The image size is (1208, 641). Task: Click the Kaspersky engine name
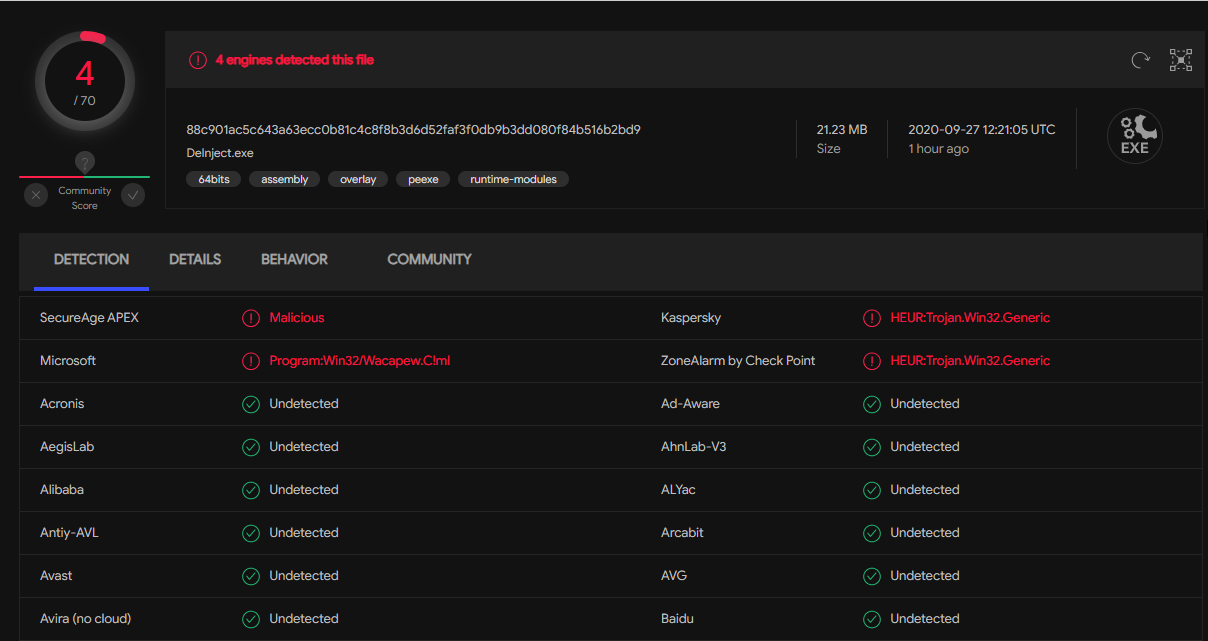coord(691,318)
